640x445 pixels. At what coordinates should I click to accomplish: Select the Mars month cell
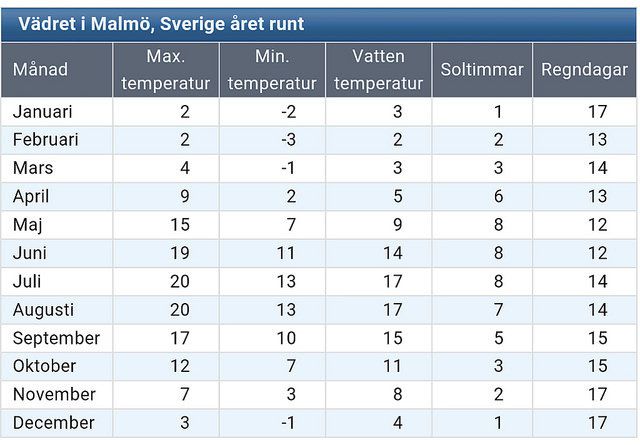pos(57,168)
